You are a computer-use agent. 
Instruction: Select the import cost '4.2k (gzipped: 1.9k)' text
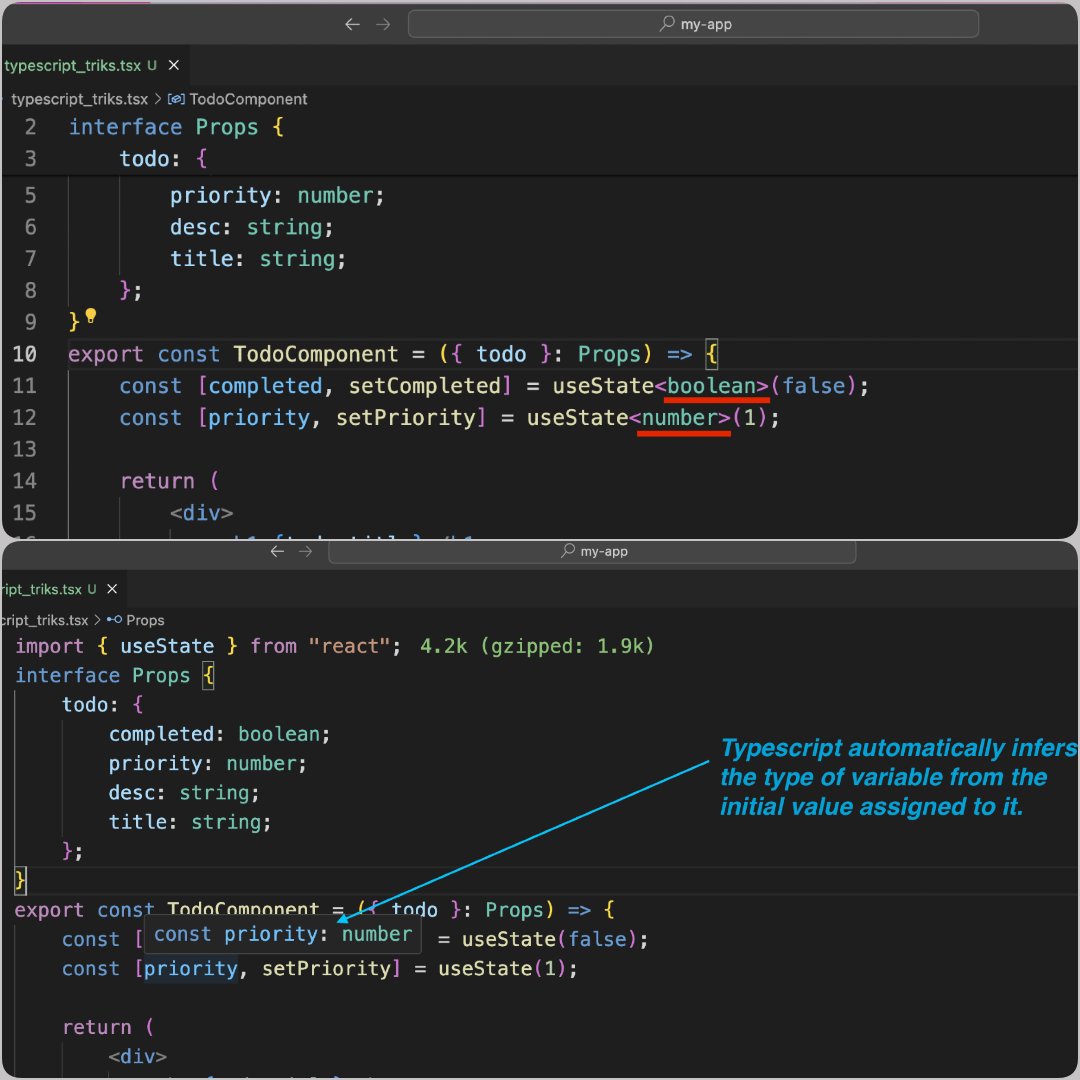(537, 646)
